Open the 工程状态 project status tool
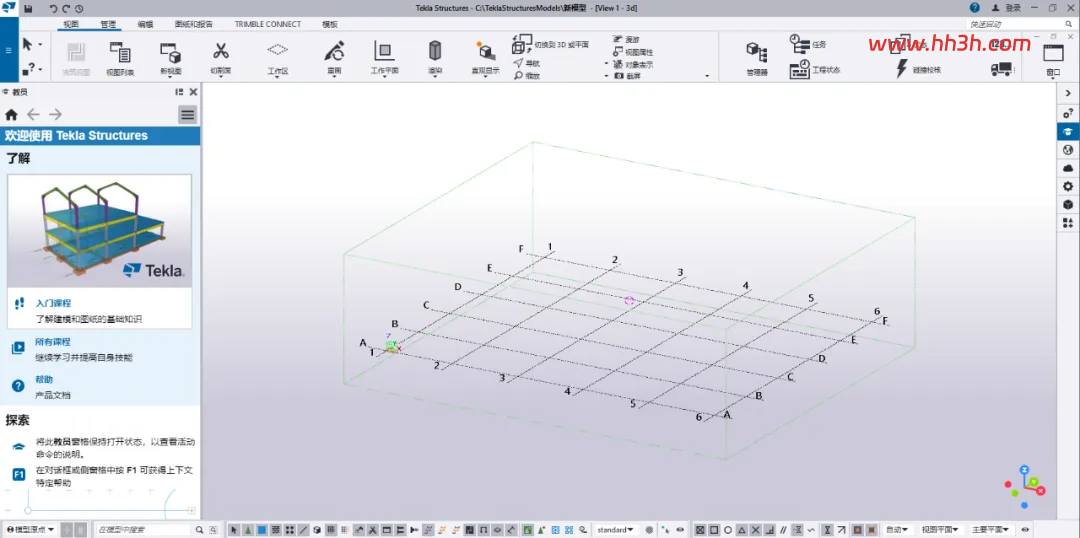Image resolution: width=1080 pixels, height=538 pixels. point(815,70)
